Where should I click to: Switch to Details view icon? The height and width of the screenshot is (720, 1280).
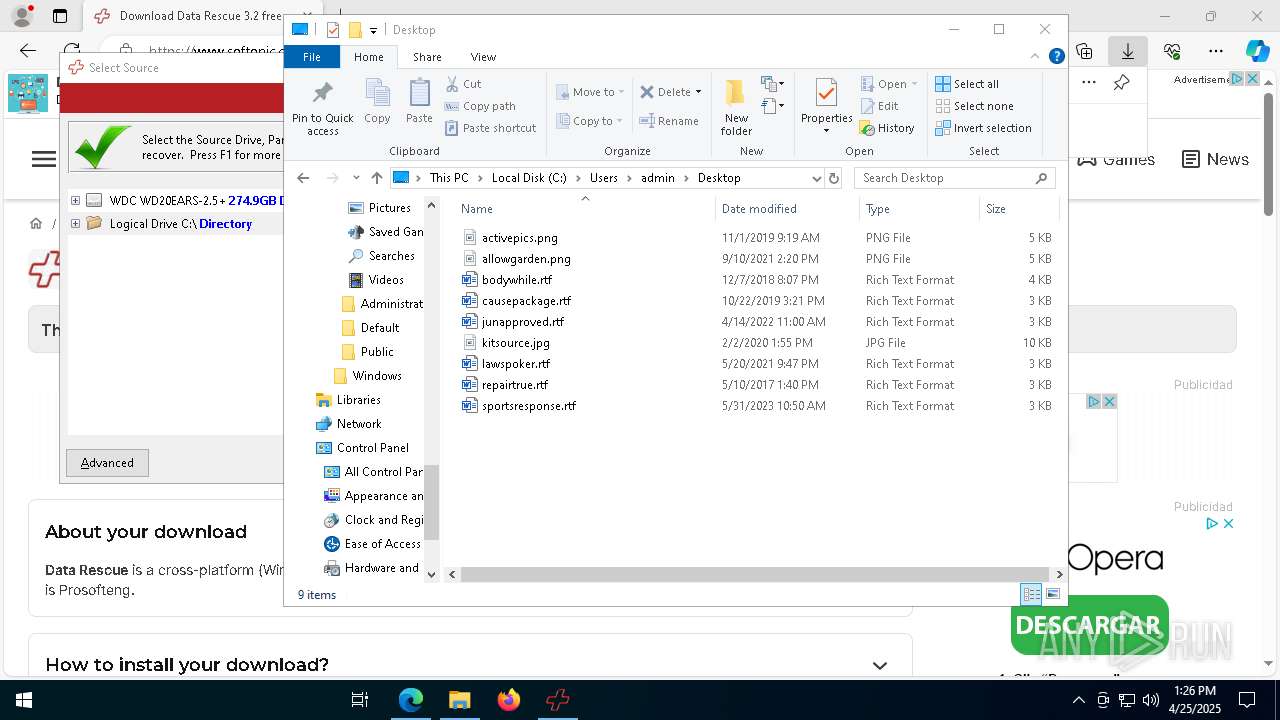(1031, 594)
